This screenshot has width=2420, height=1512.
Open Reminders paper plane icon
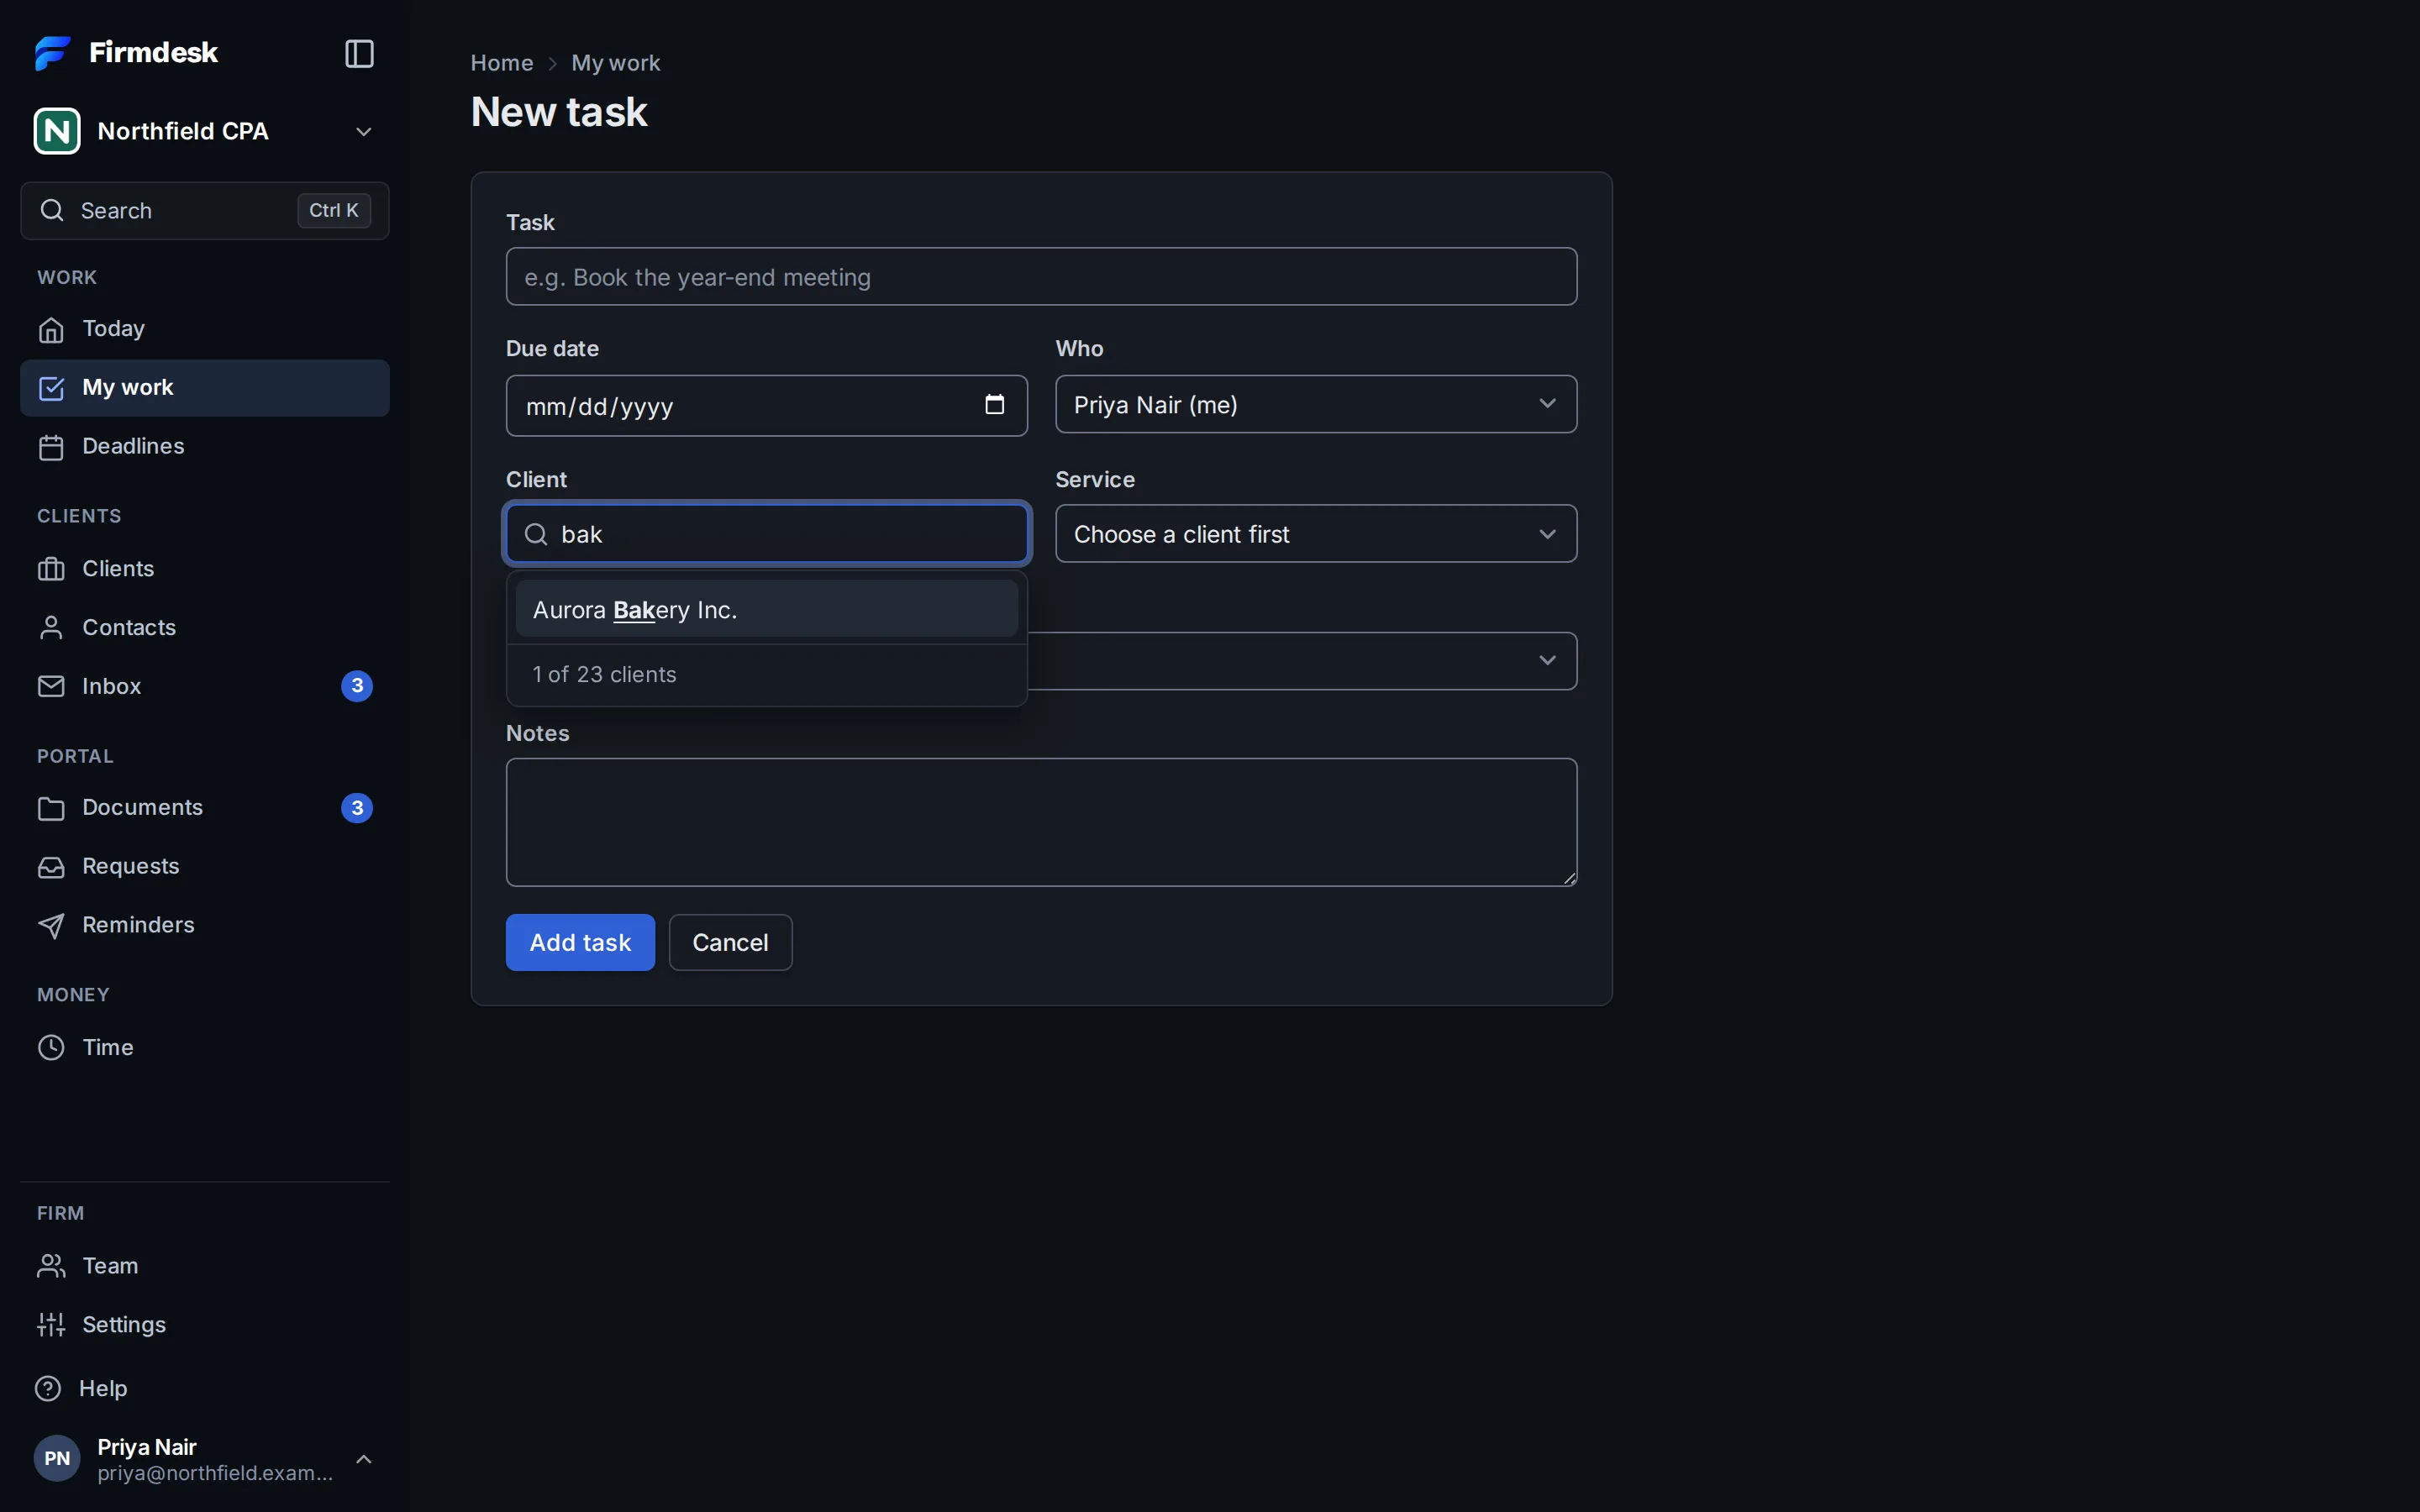pos(51,926)
